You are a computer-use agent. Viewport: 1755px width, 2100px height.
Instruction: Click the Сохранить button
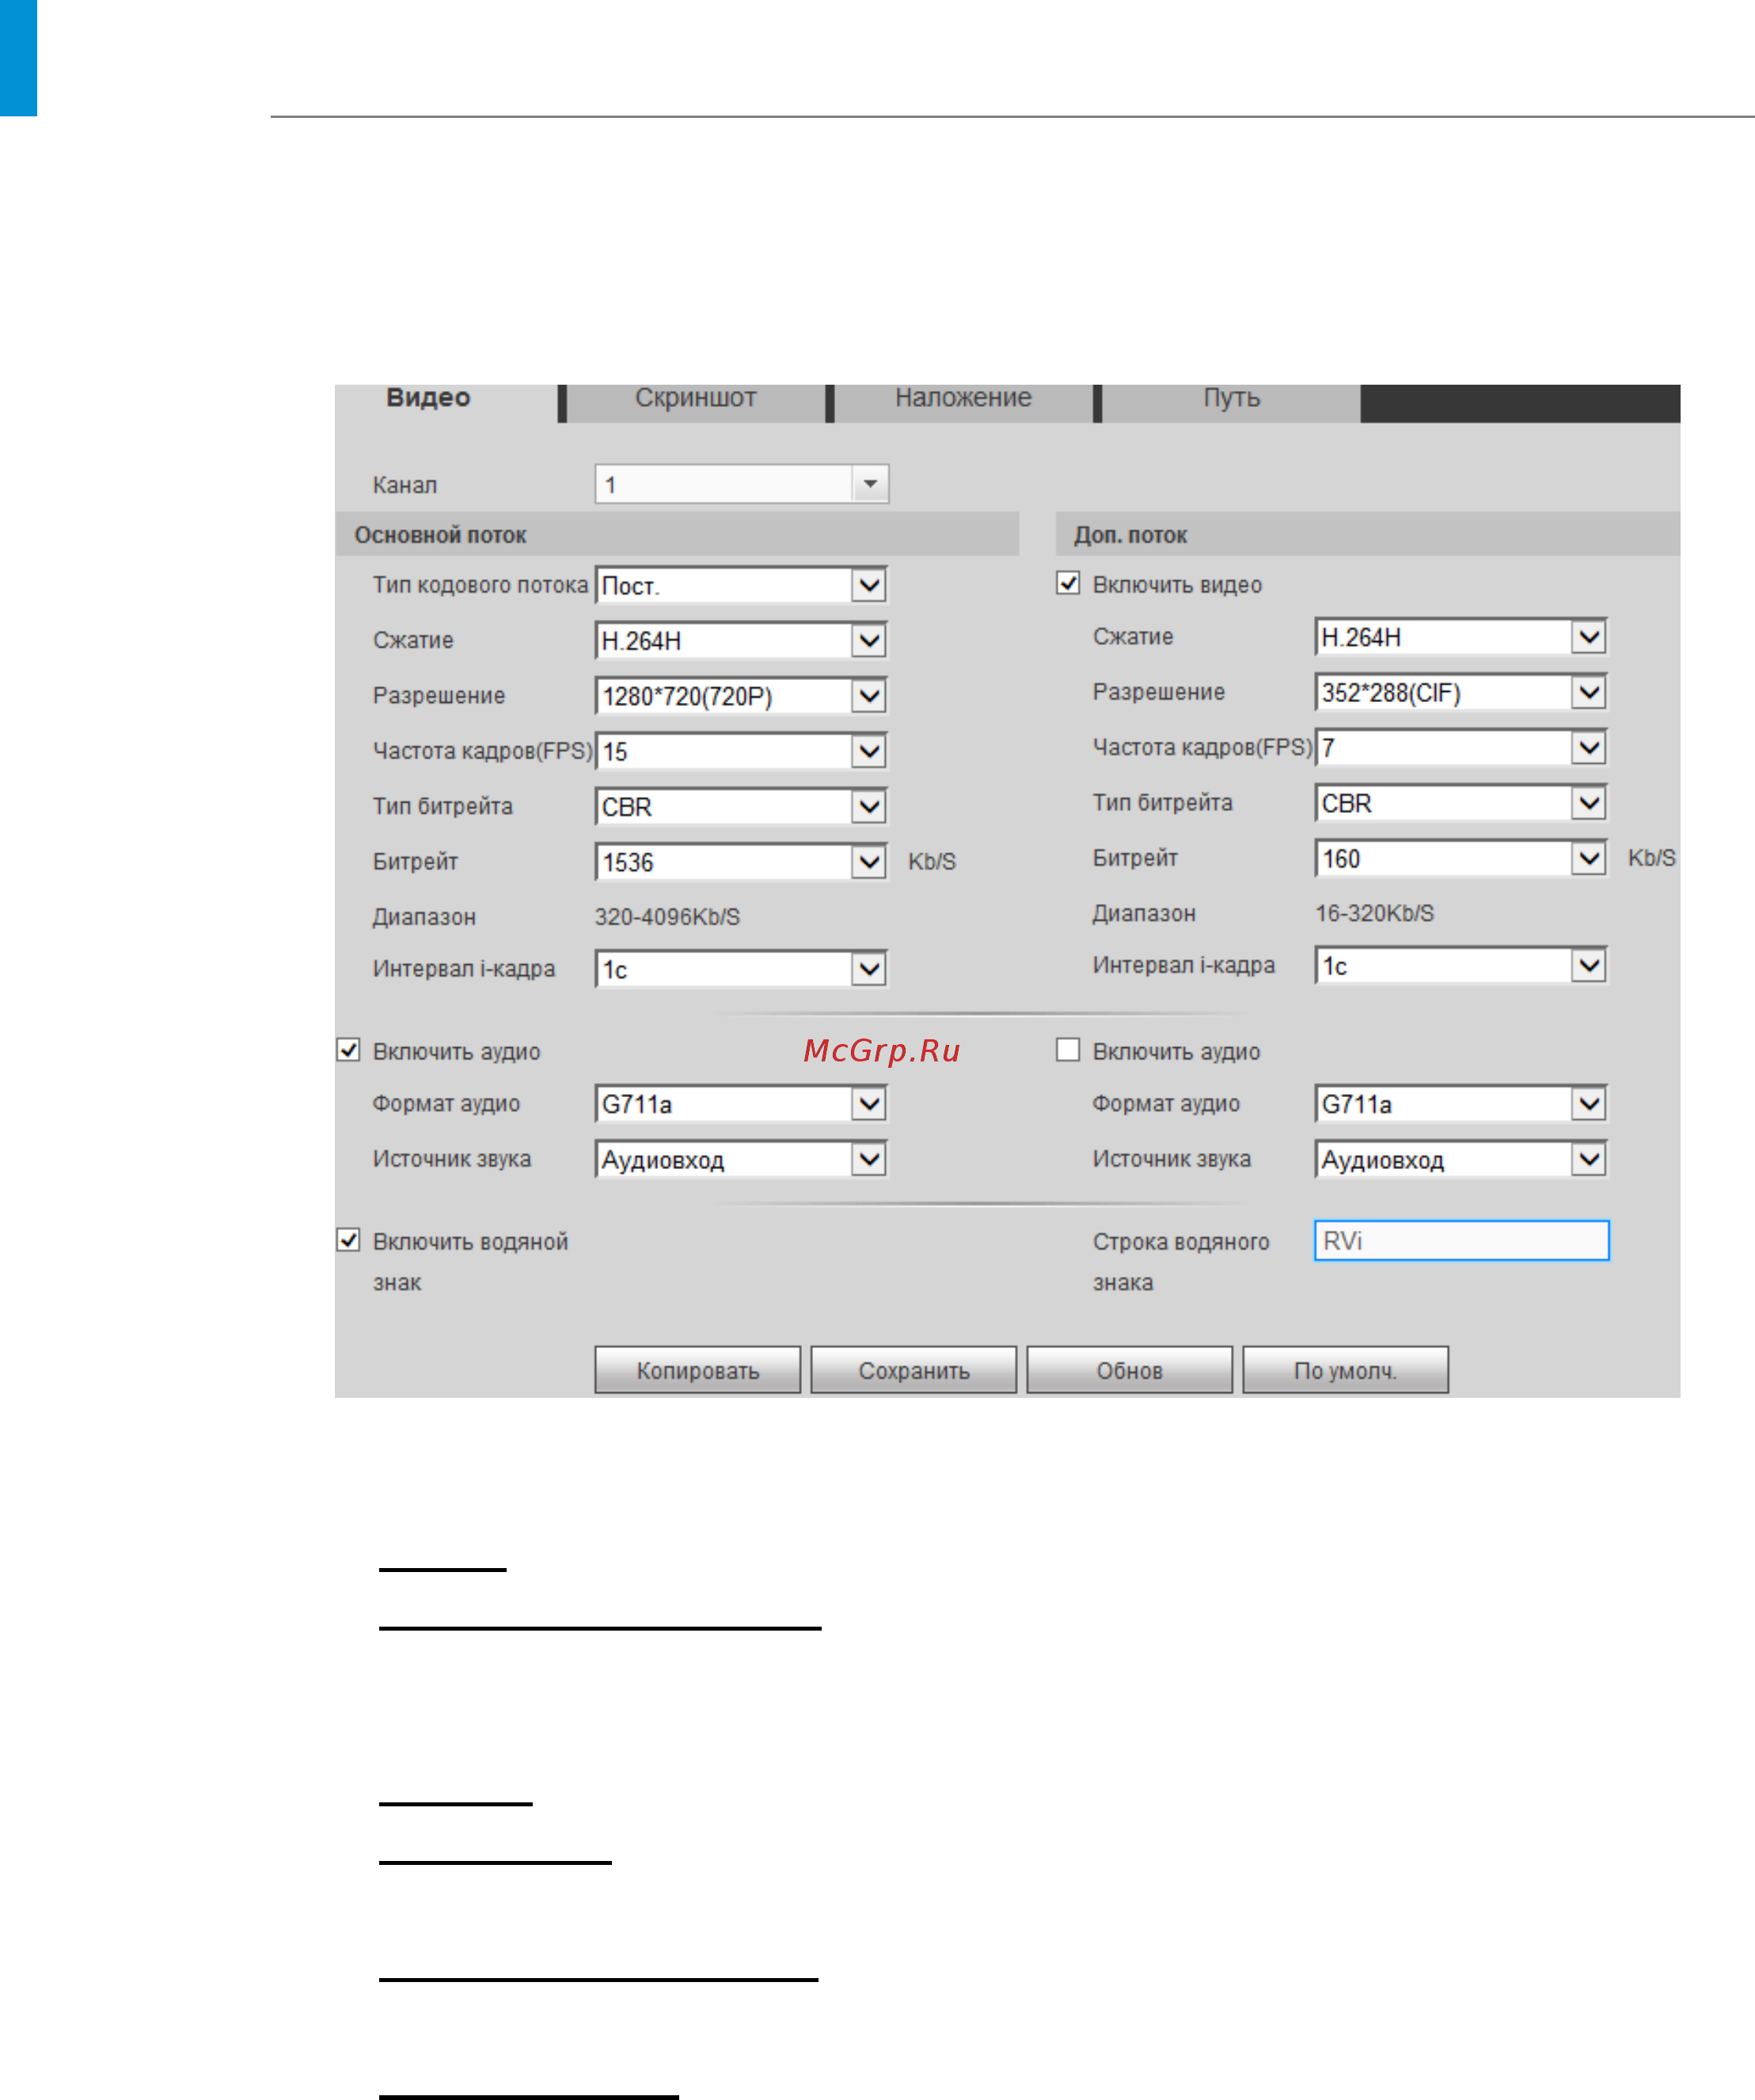pos(914,1370)
